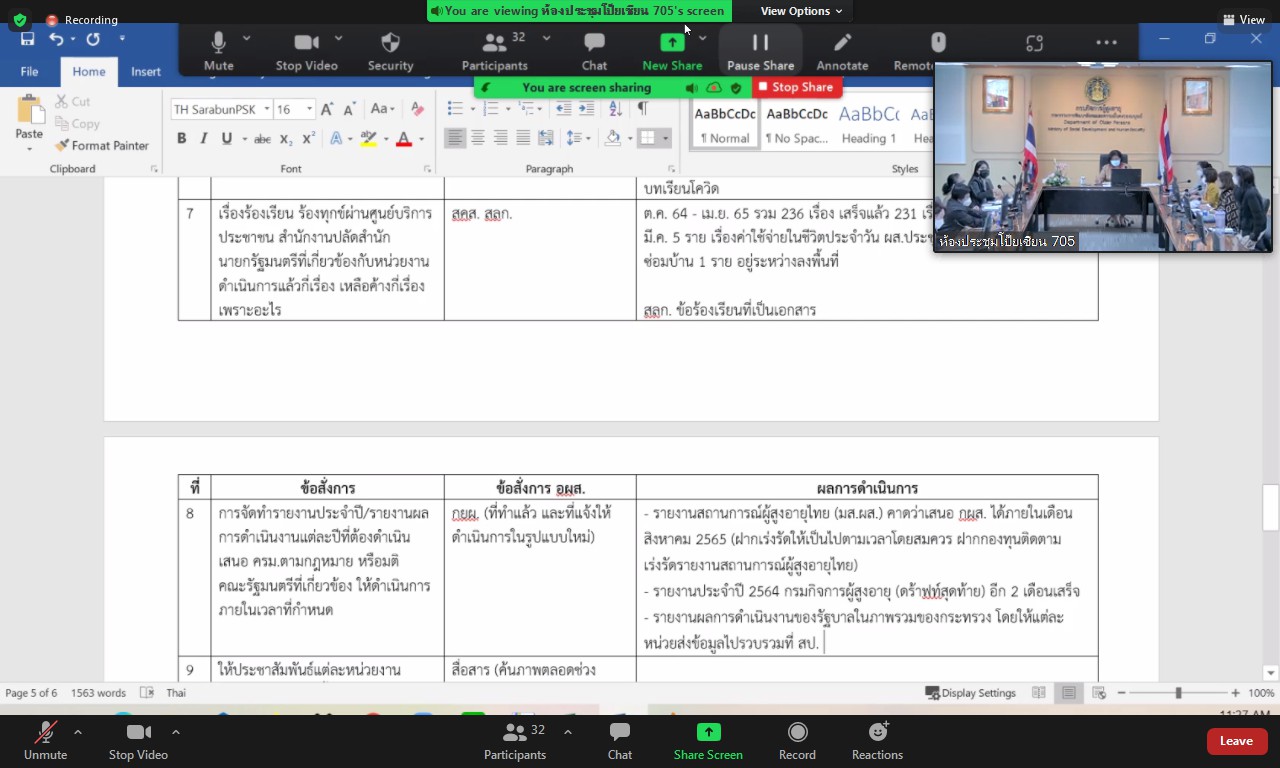This screenshot has width=1280, height=768.
Task: Switch to the Insert ribbon tab
Action: (x=145, y=72)
